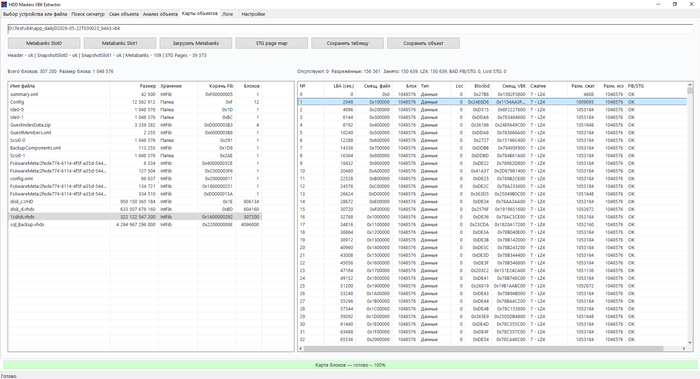Click the 'Сохранить объект' button
The width and height of the screenshot is (700, 379).
424,43
